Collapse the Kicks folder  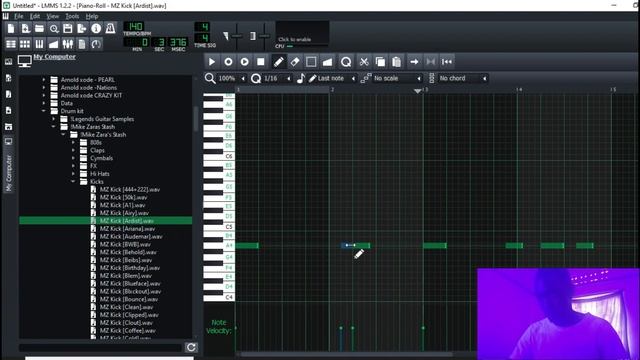click(x=73, y=182)
